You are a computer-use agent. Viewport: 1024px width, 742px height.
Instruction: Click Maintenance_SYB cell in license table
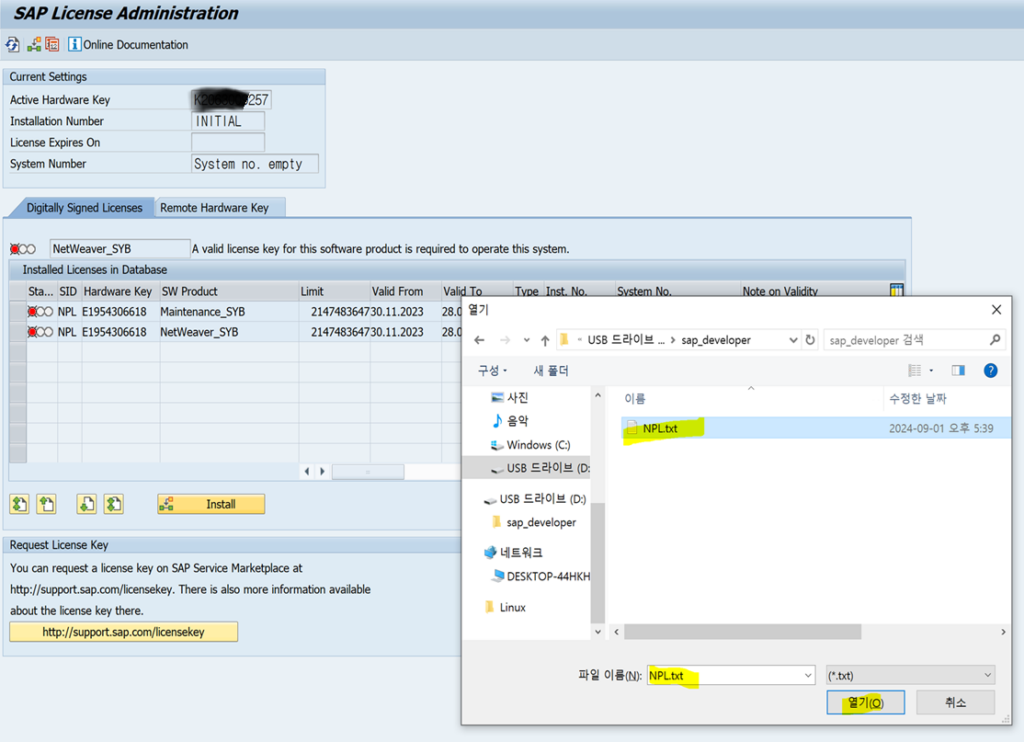tap(202, 312)
